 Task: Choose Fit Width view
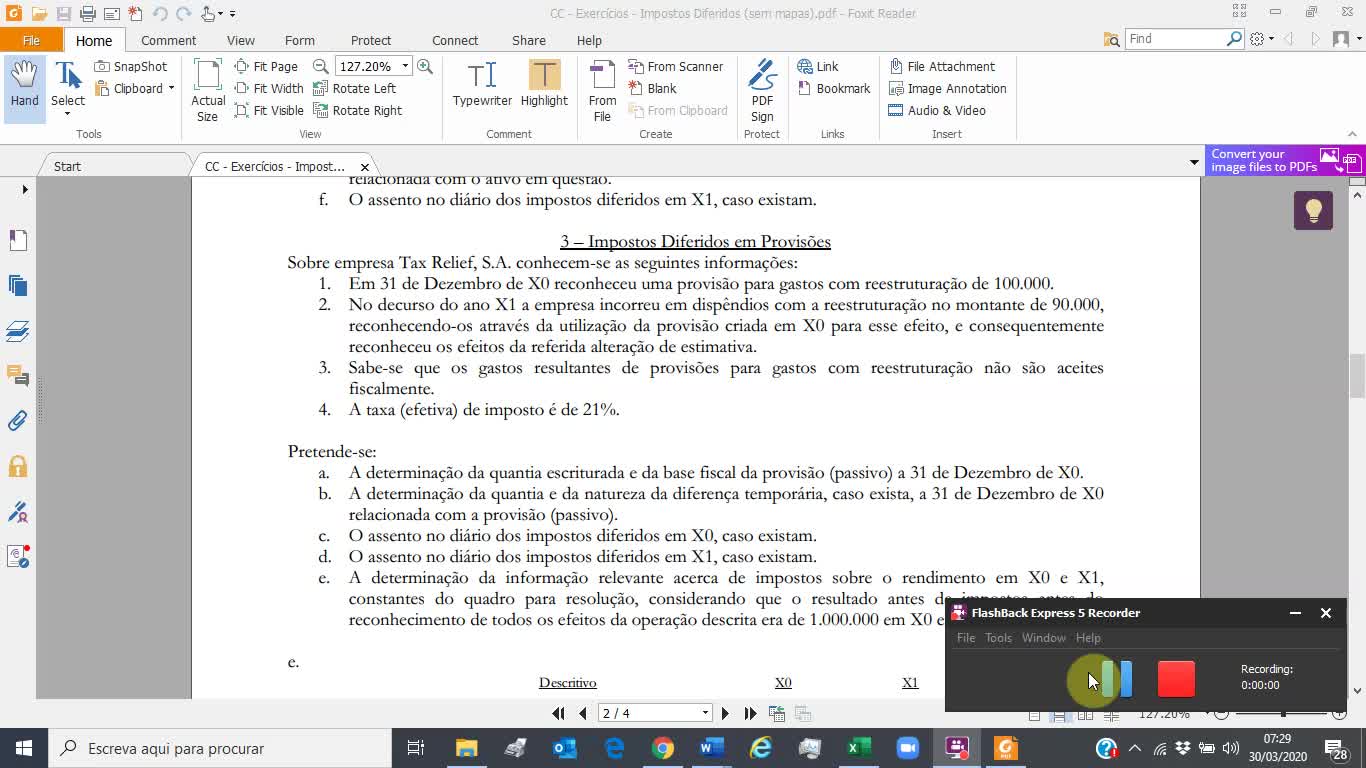pyautogui.click(x=268, y=88)
